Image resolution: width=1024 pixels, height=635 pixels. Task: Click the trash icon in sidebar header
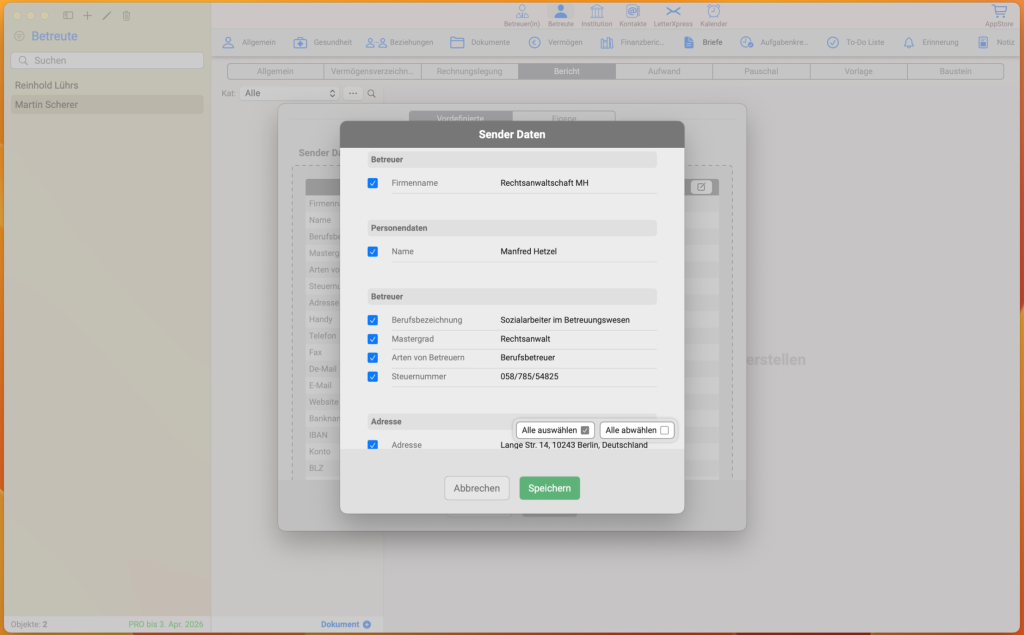pos(126,16)
